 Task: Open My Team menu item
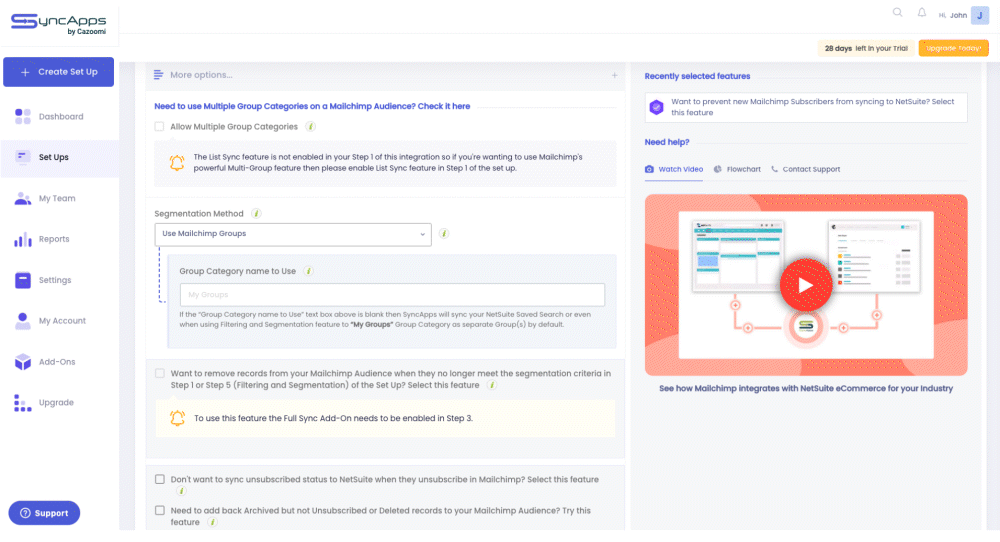pyautogui.click(x=57, y=198)
